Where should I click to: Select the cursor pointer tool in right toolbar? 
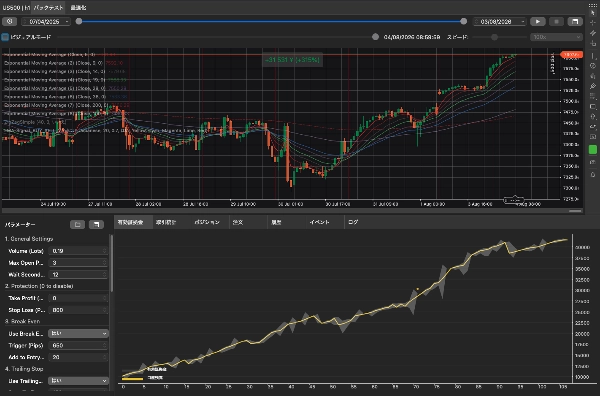coord(593,13)
